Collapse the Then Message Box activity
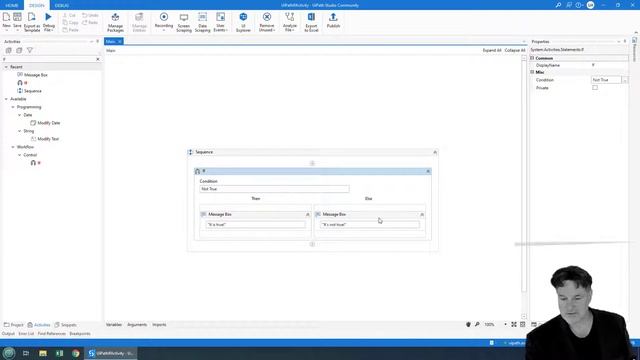 click(x=308, y=215)
